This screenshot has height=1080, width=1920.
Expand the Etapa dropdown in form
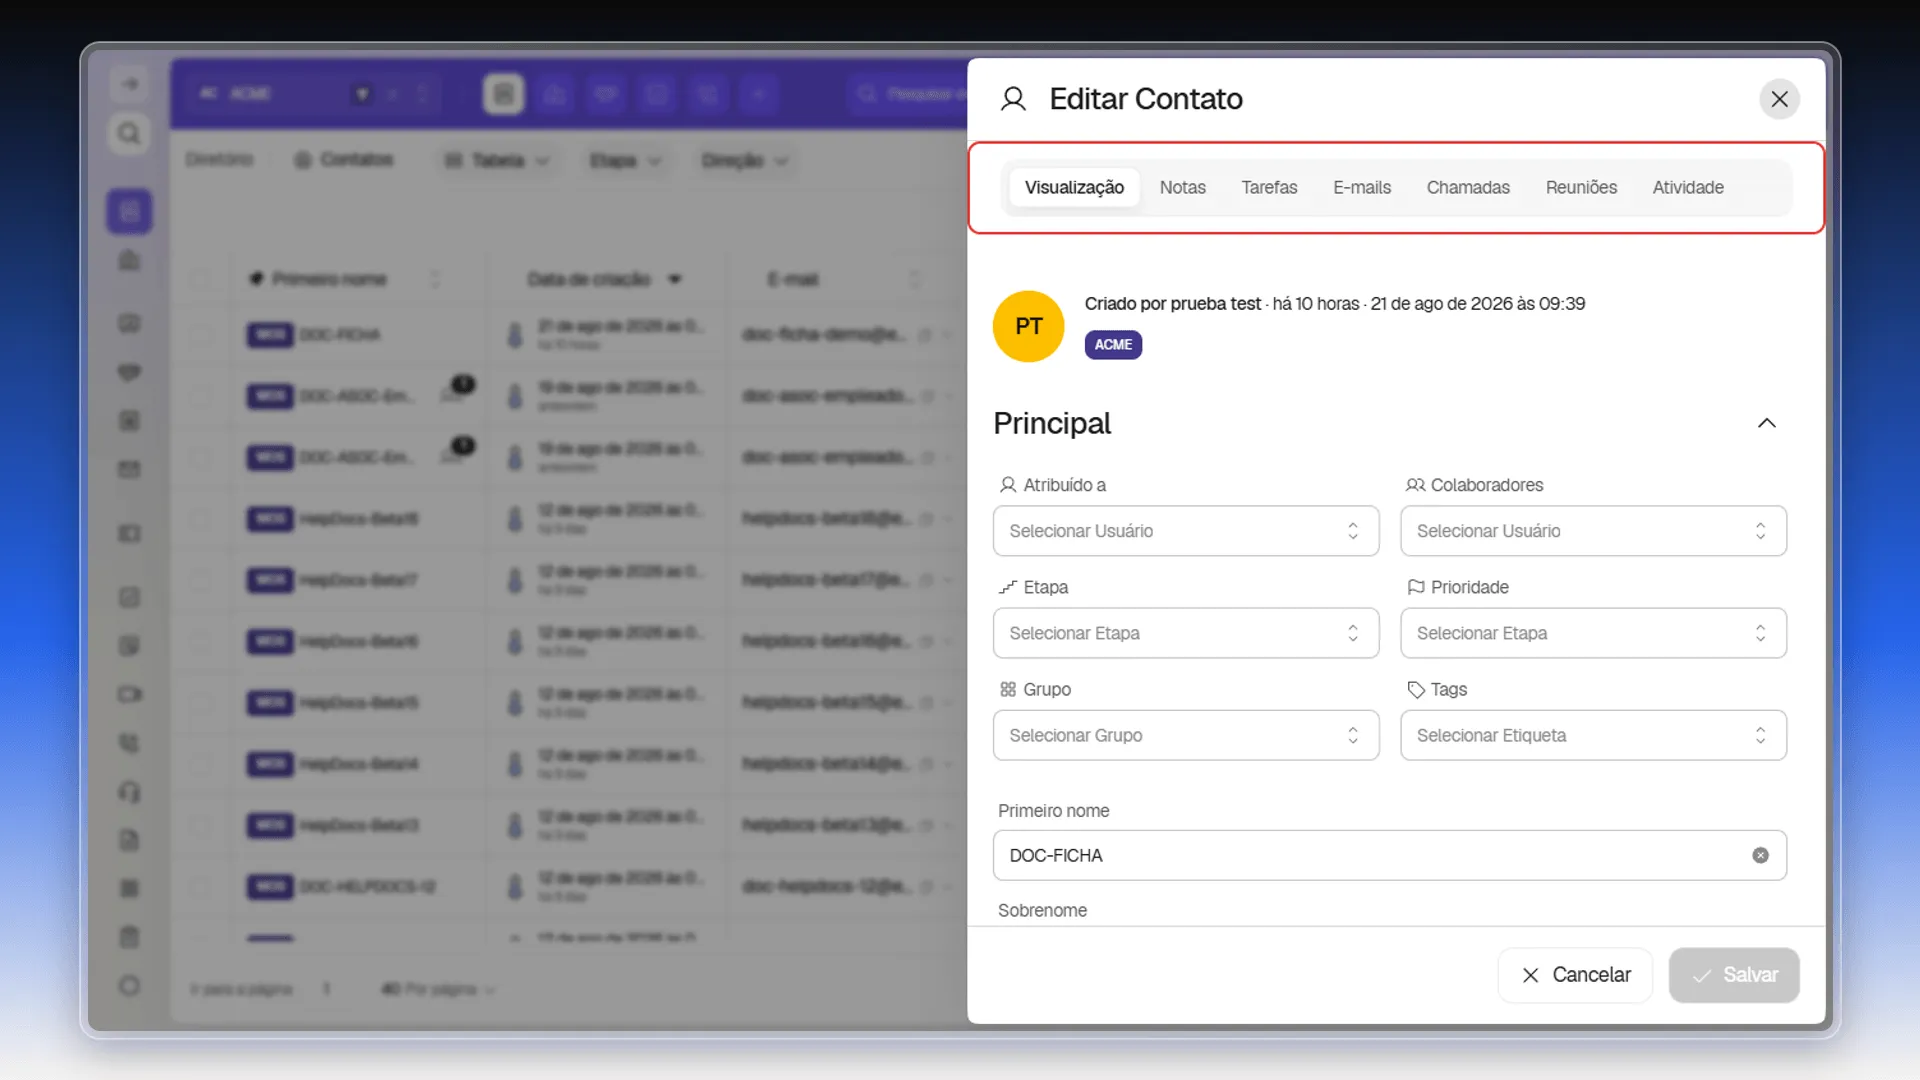coord(1185,633)
